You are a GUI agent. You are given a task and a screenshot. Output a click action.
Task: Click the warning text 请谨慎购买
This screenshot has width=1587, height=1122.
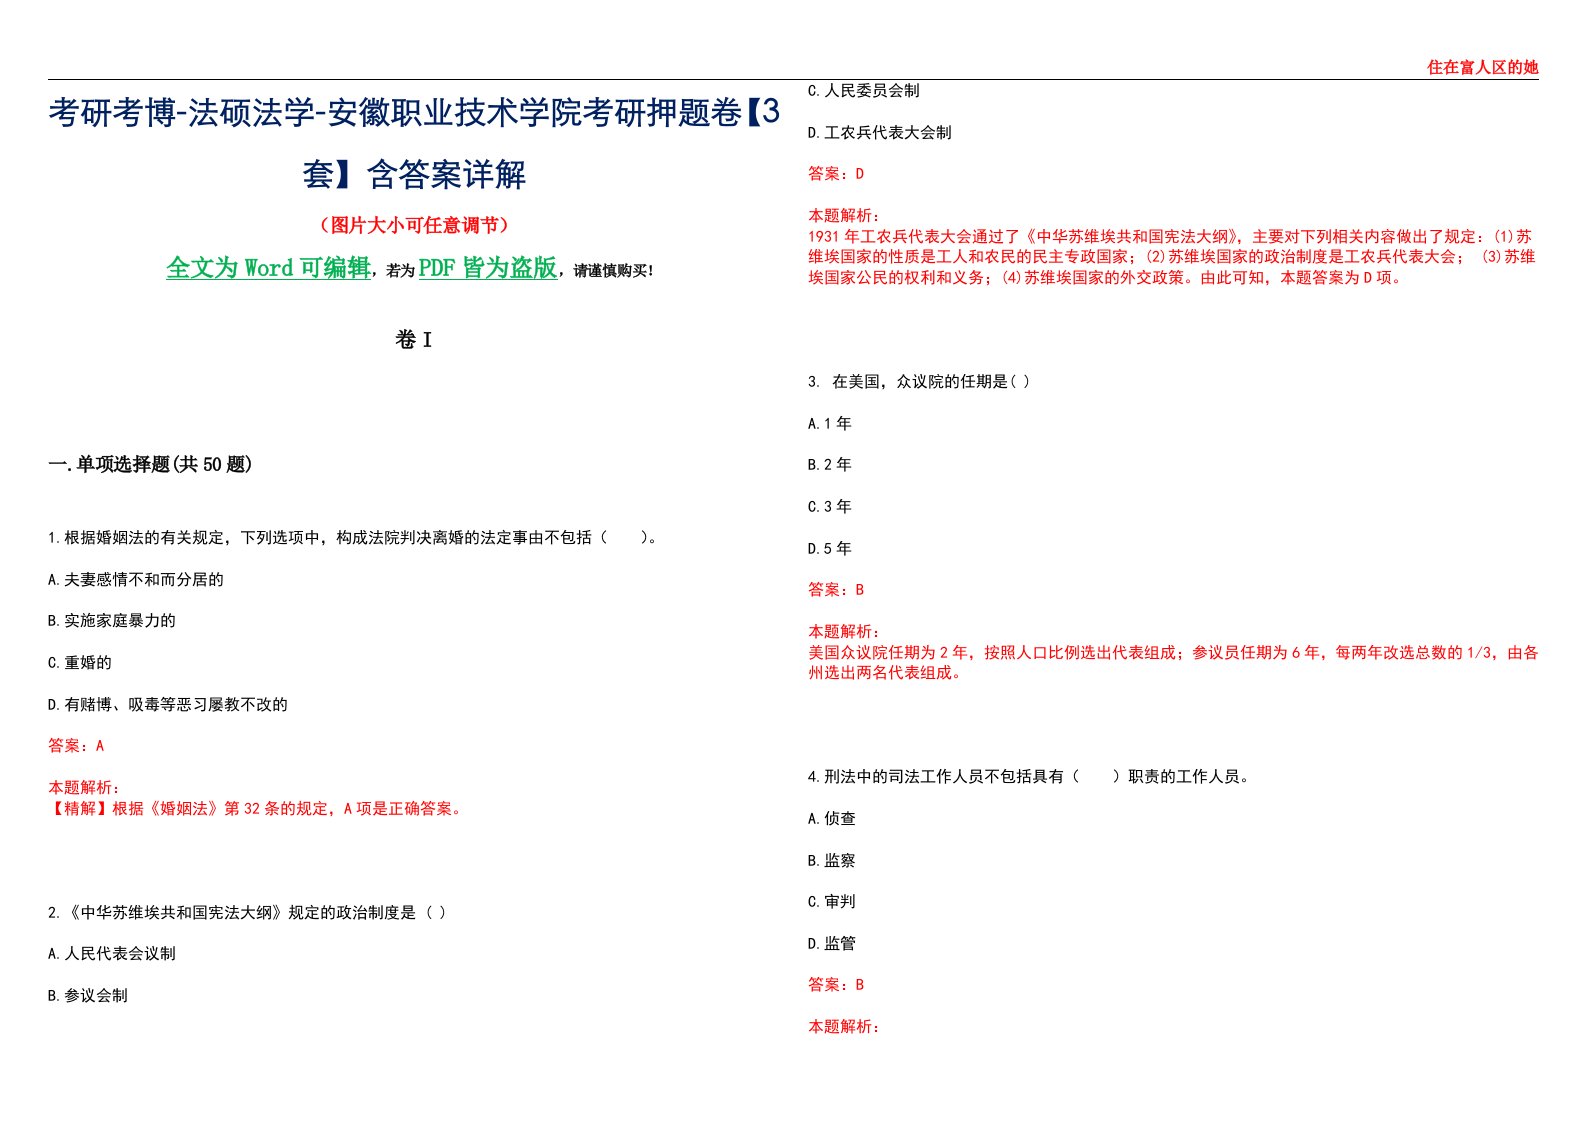pos(611,271)
